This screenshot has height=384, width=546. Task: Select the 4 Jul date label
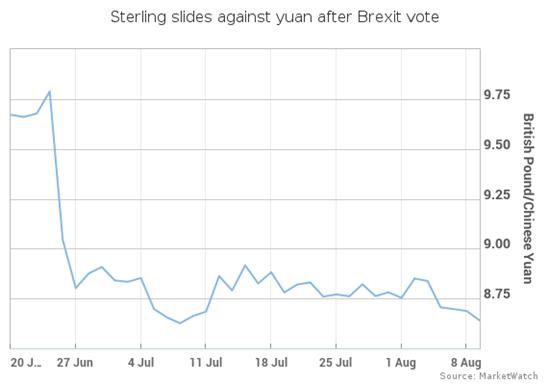point(141,362)
